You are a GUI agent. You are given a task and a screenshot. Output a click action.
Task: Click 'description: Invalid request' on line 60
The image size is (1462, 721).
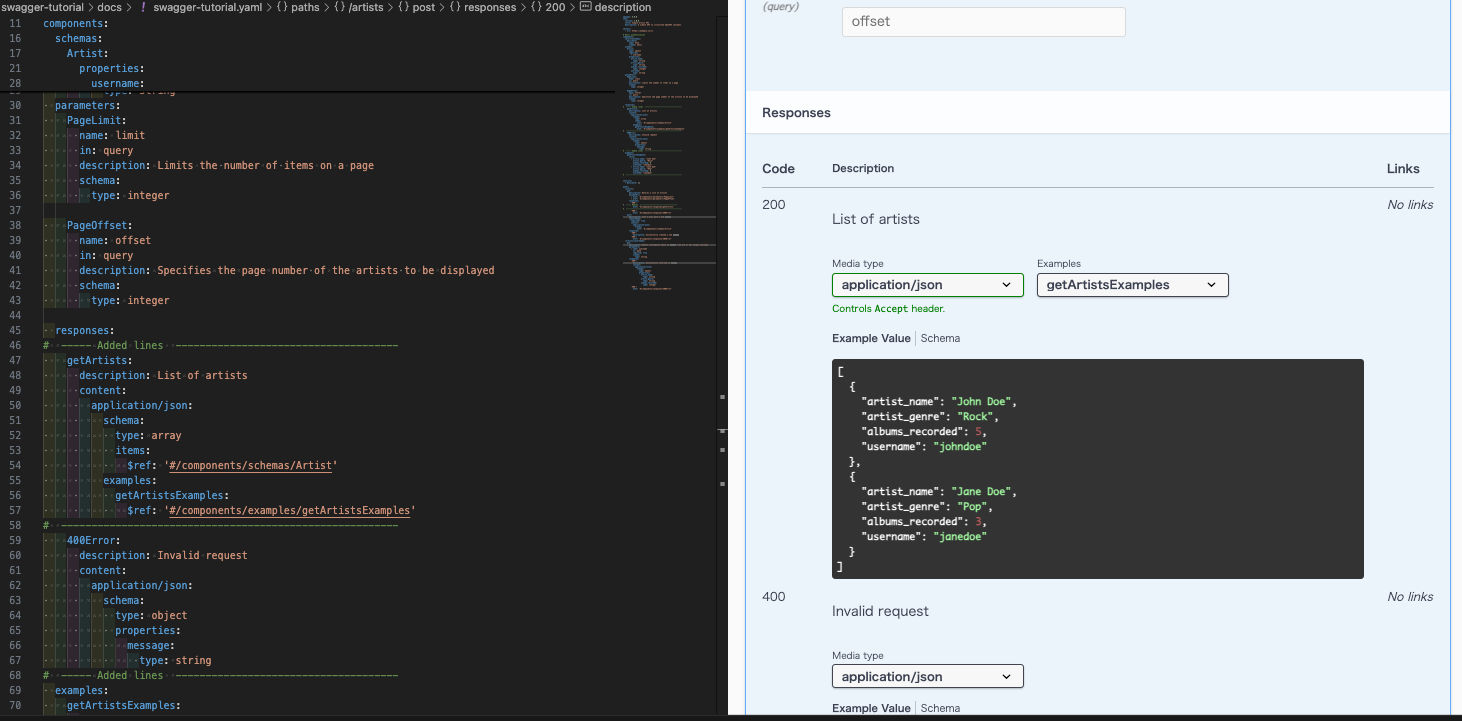(163, 555)
